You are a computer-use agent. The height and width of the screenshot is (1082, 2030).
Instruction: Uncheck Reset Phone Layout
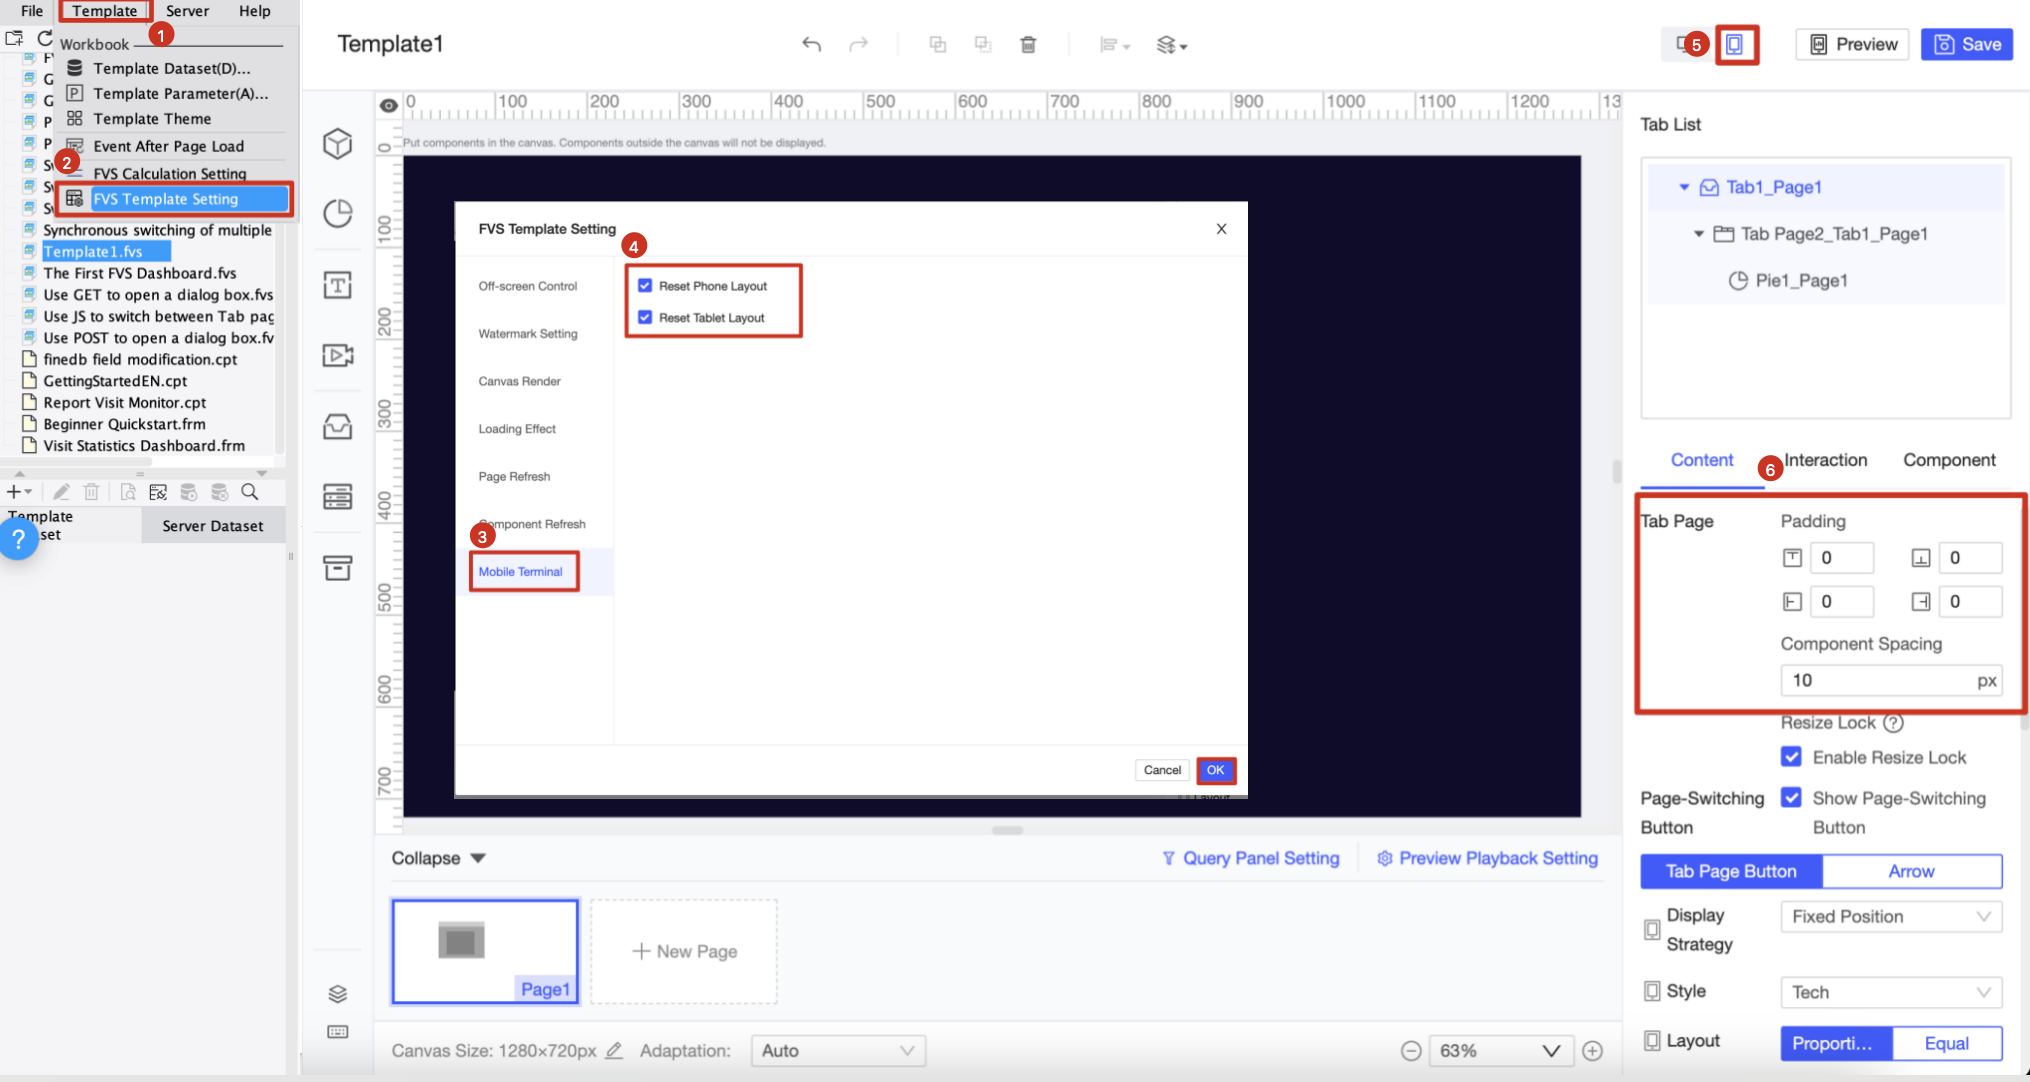point(645,285)
